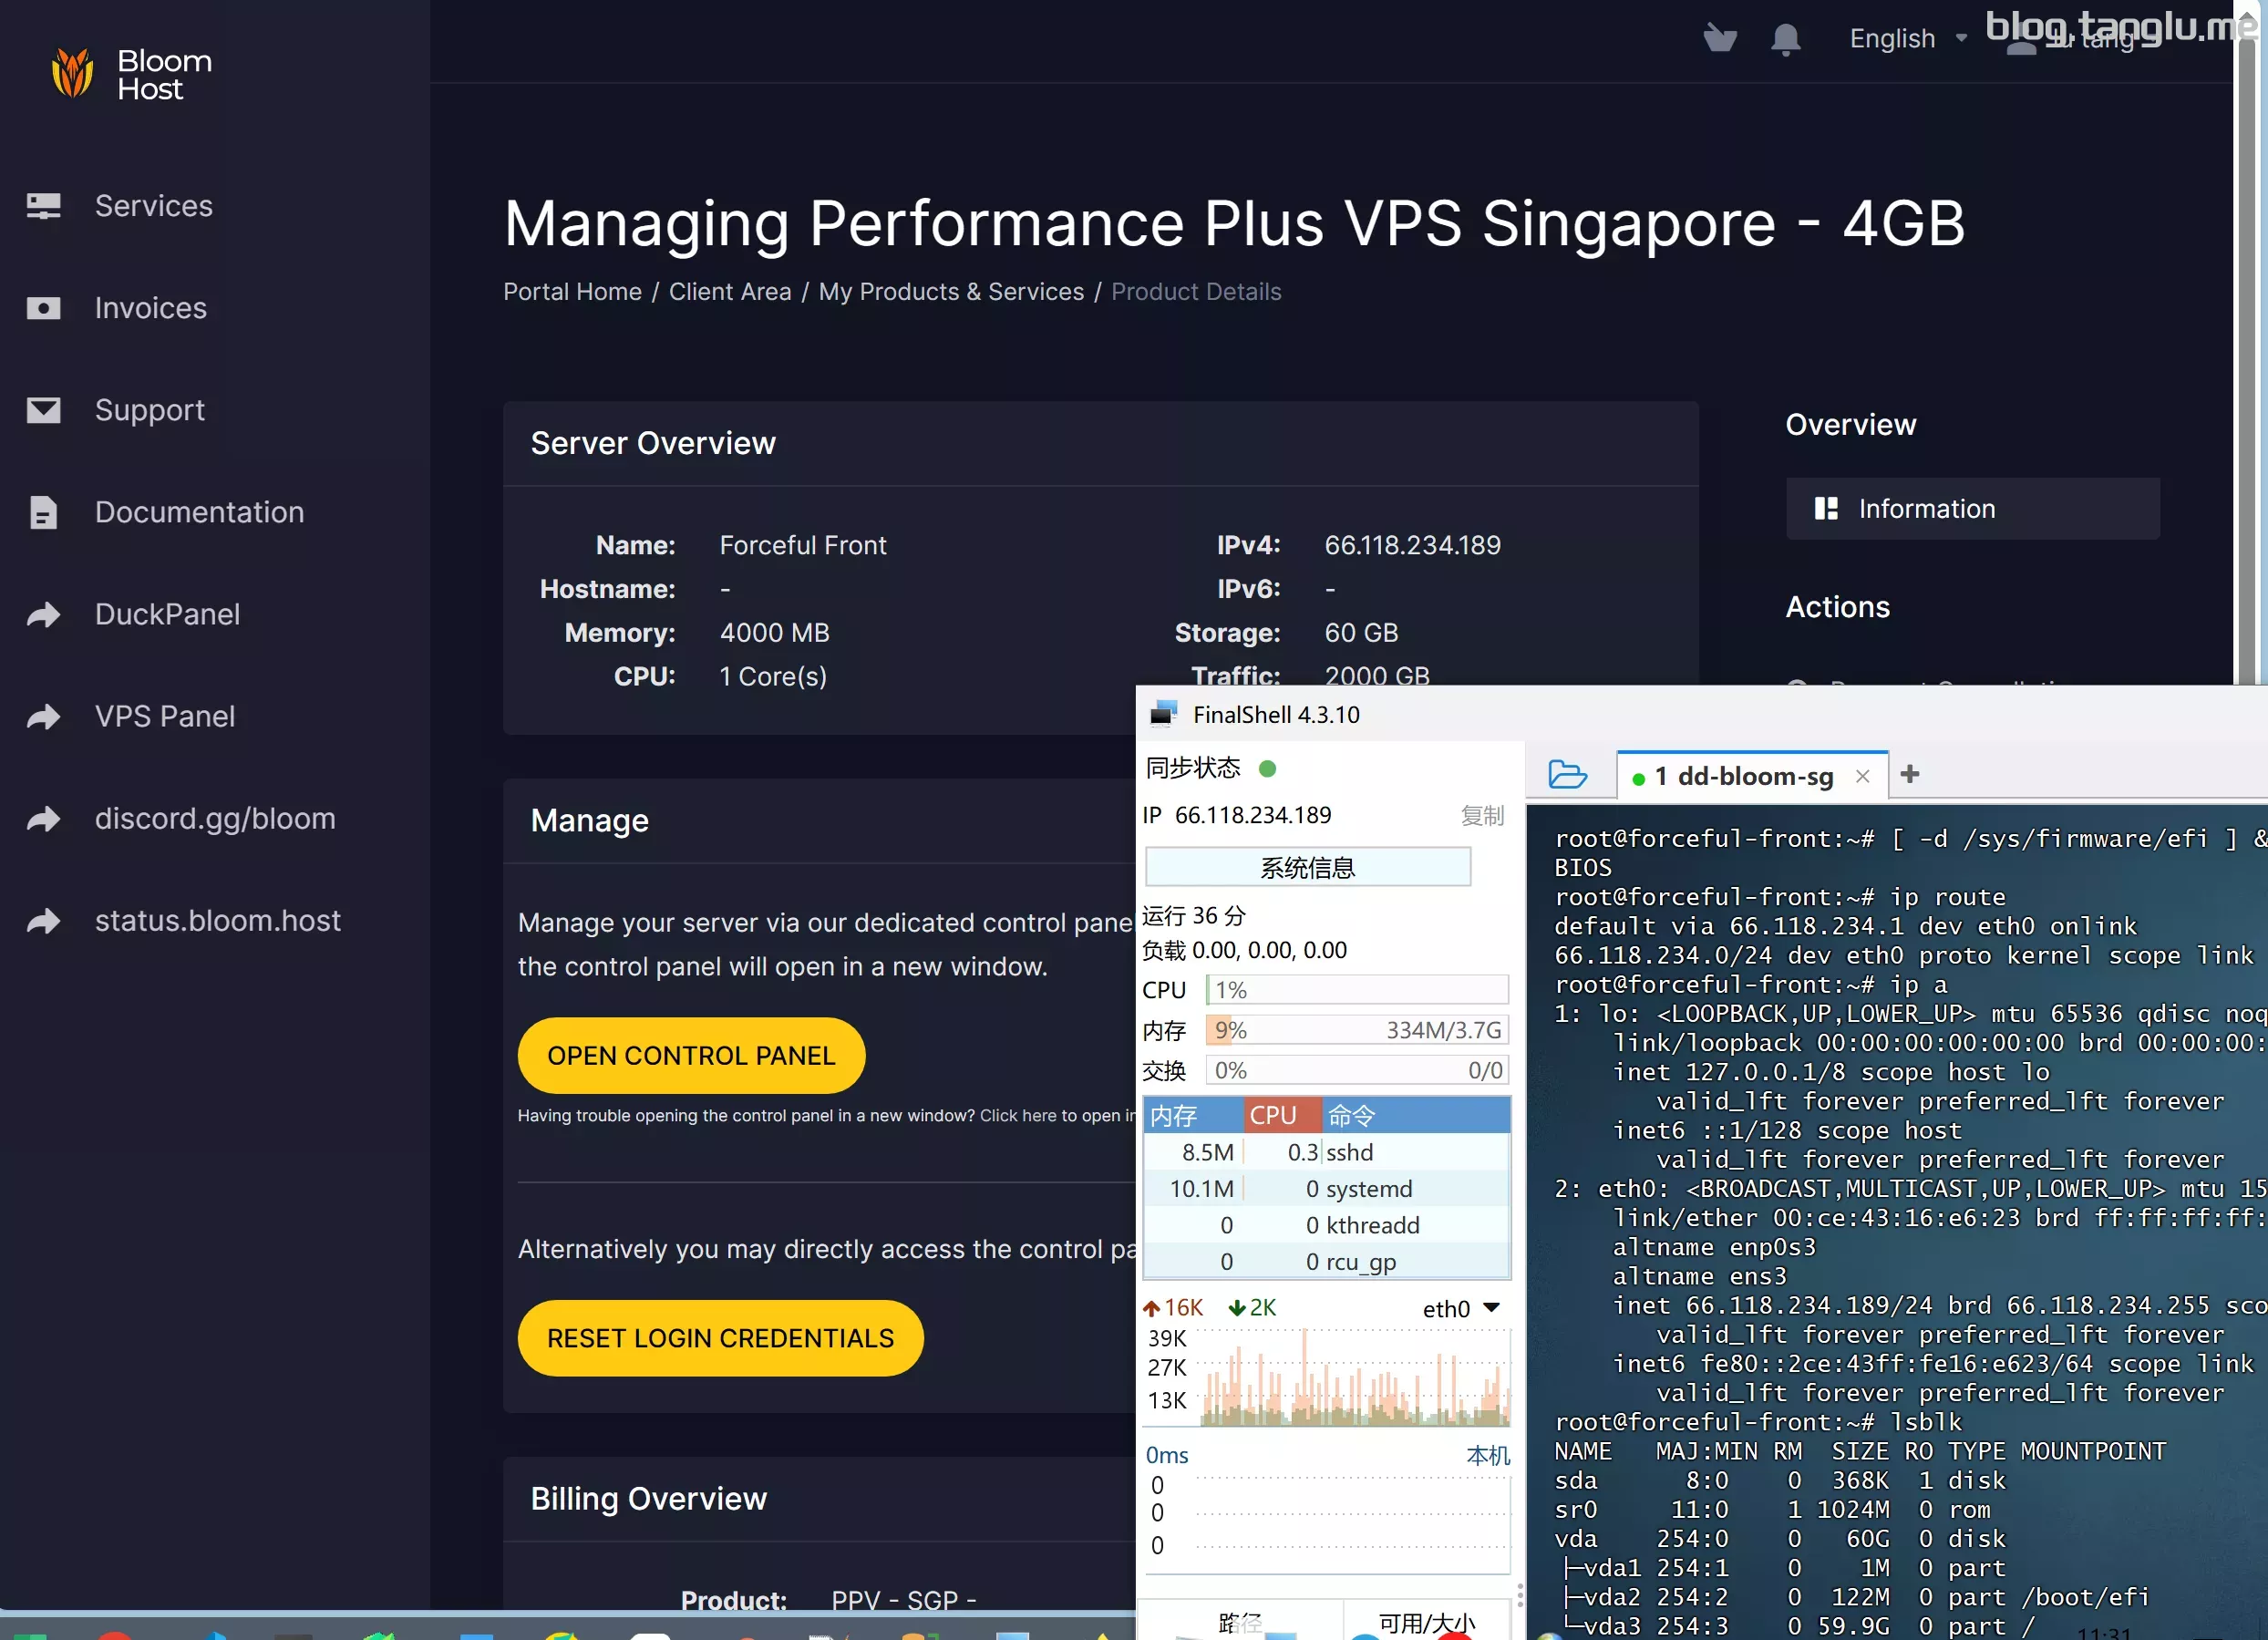Add a new FinalShell tab
This screenshot has width=2268, height=1640.
(1910, 774)
